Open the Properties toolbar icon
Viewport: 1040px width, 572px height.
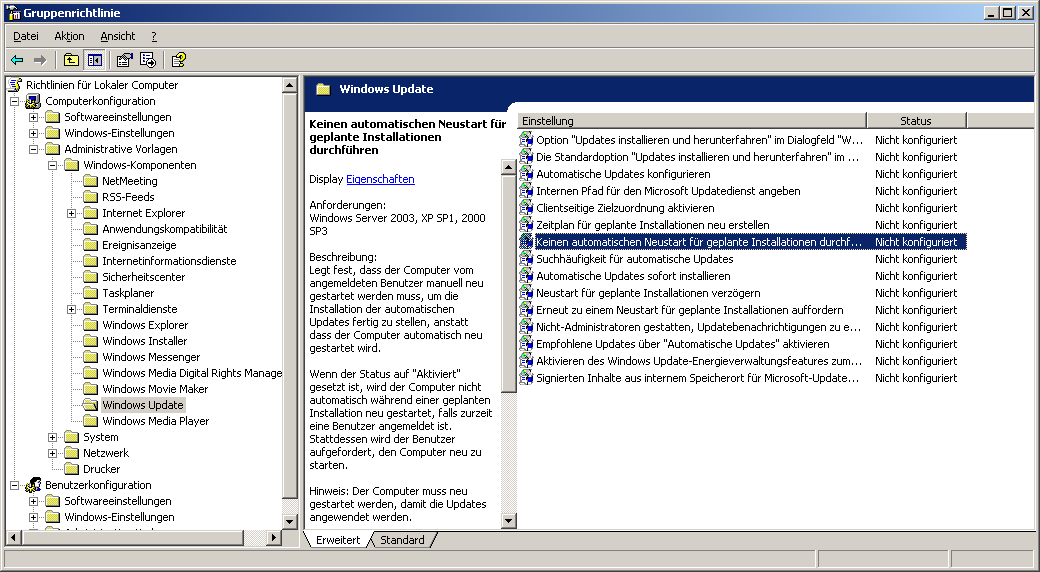tap(124, 60)
